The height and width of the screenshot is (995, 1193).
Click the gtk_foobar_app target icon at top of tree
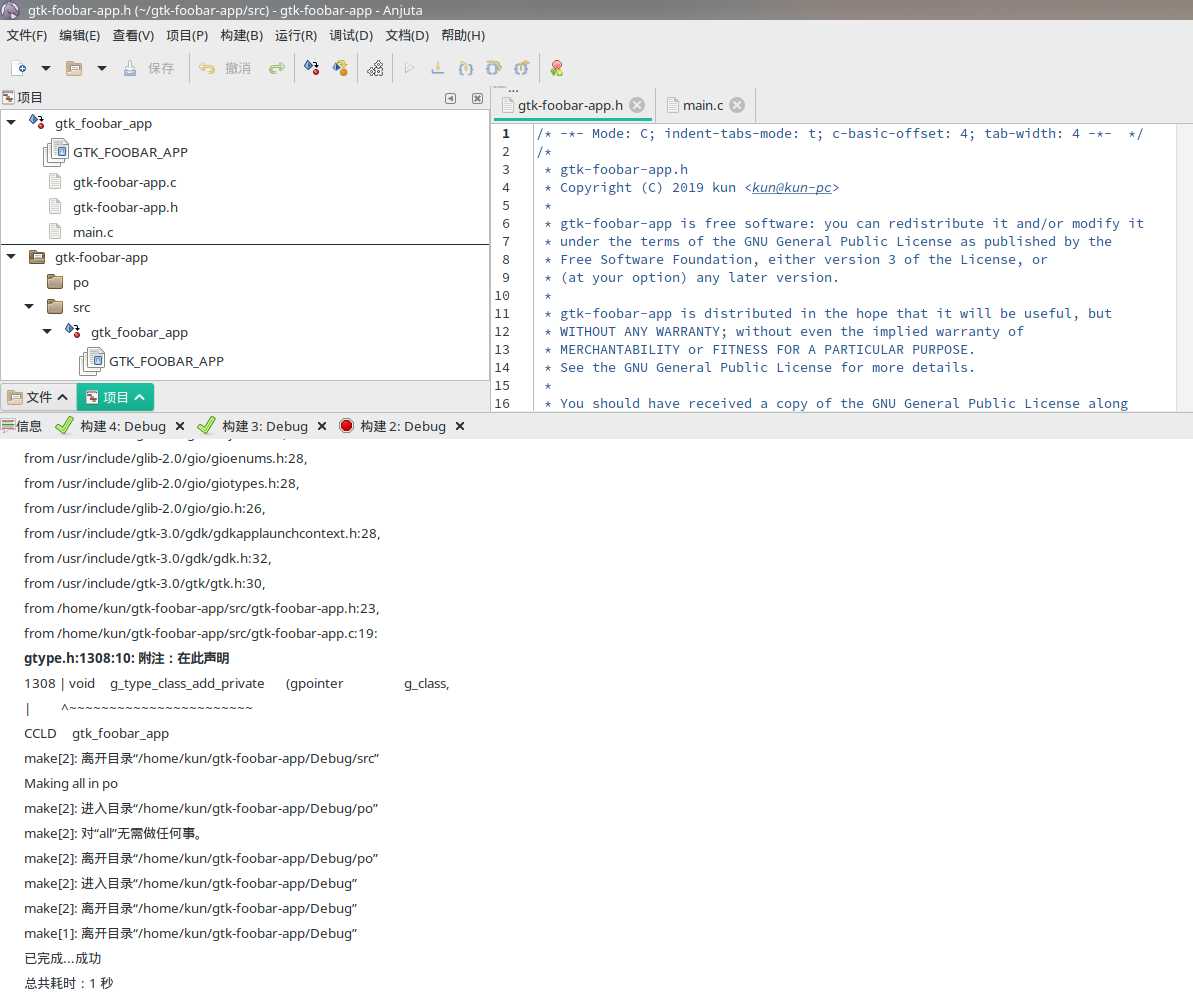[37, 122]
